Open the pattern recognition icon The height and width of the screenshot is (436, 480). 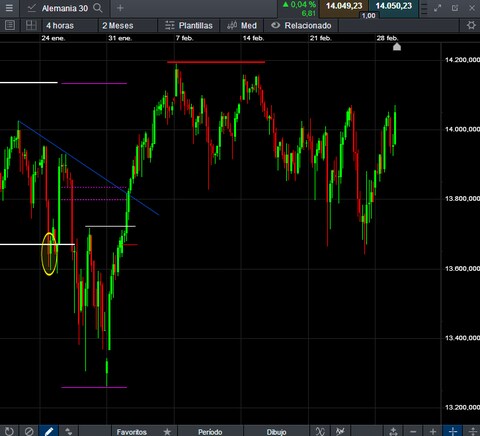click(340, 431)
